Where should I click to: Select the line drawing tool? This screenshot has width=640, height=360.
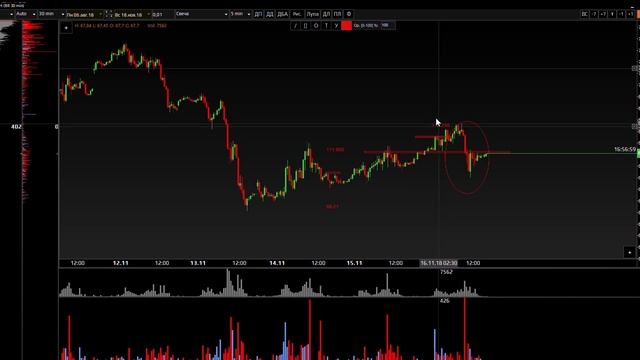(295, 26)
